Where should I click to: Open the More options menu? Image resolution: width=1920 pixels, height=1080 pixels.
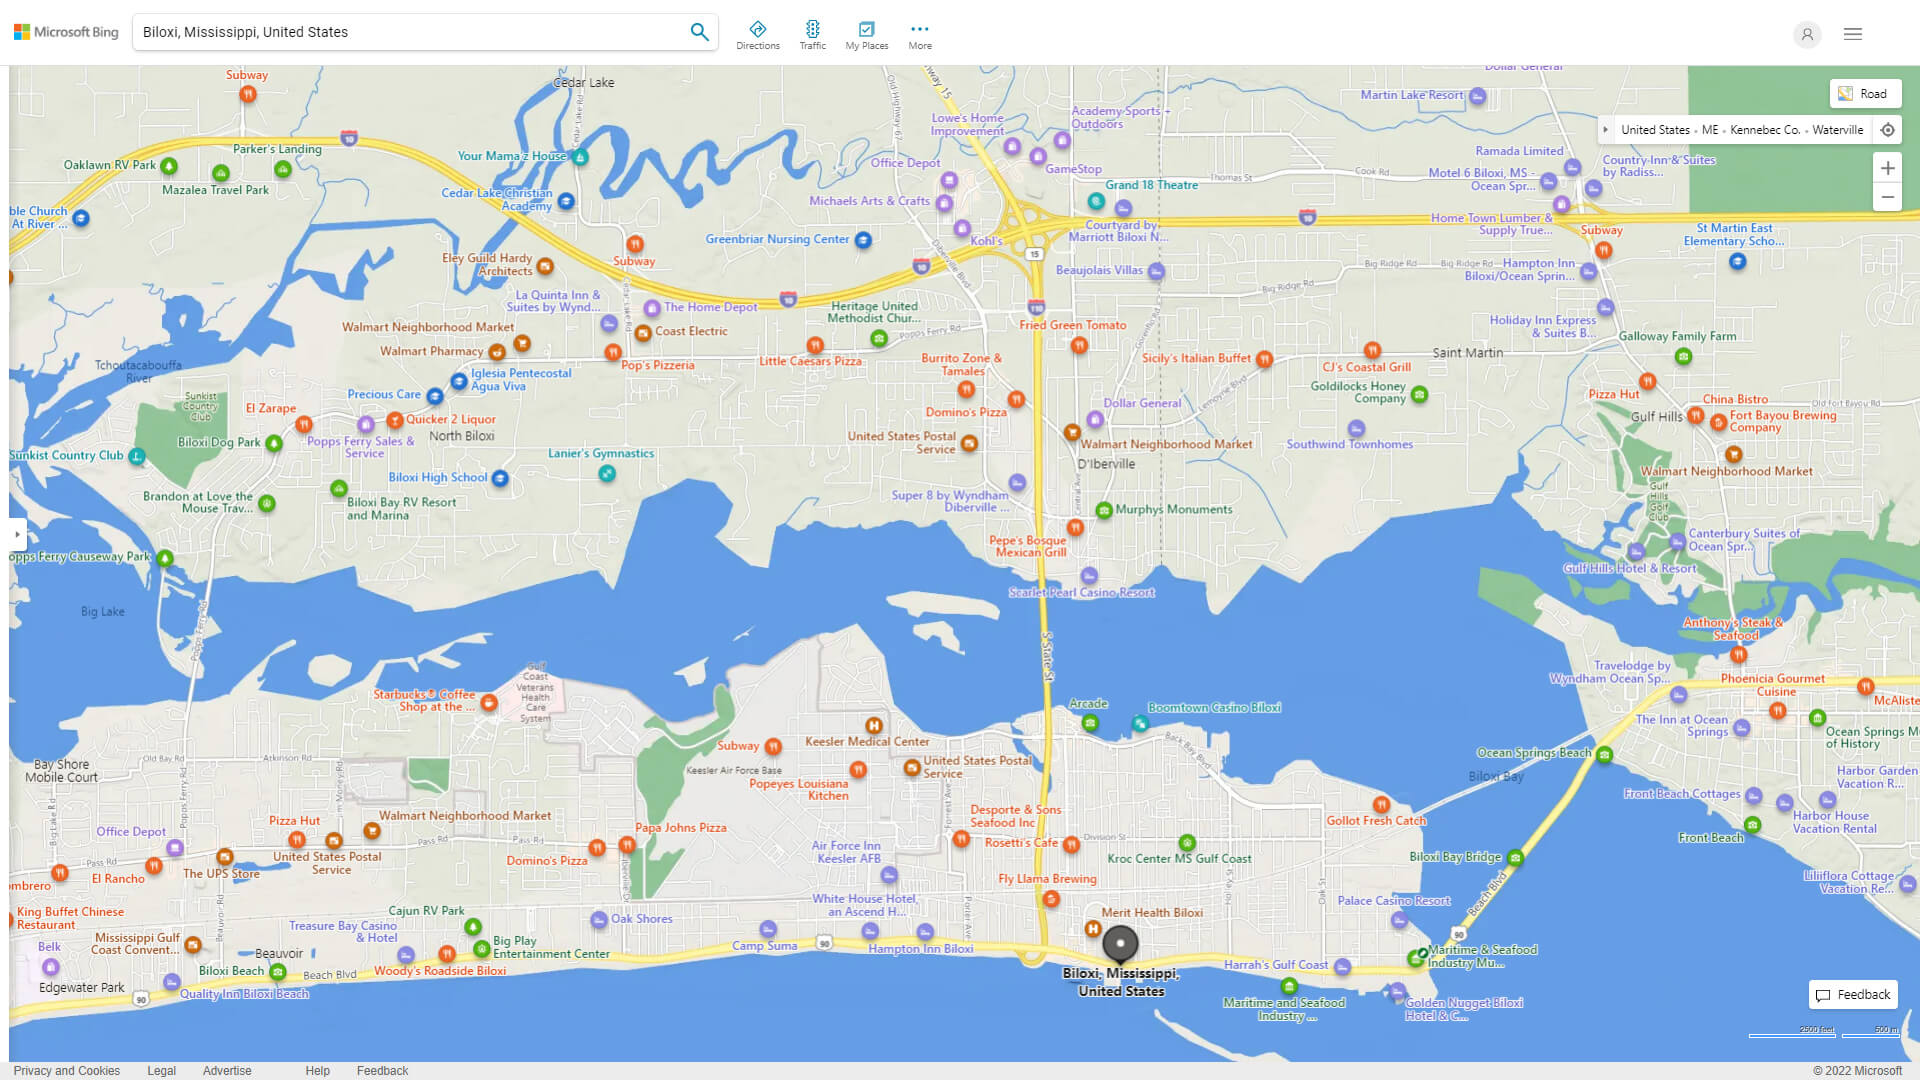click(x=919, y=33)
